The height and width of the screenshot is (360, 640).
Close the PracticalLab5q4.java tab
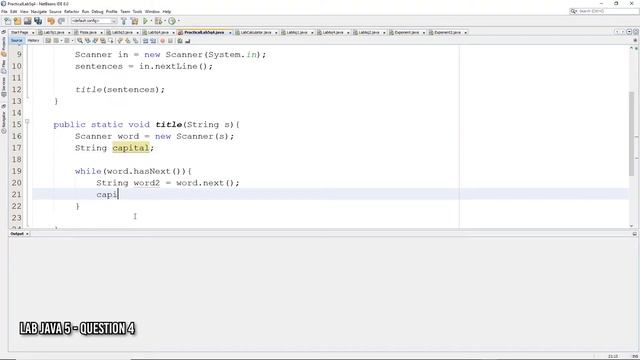click(x=230, y=32)
